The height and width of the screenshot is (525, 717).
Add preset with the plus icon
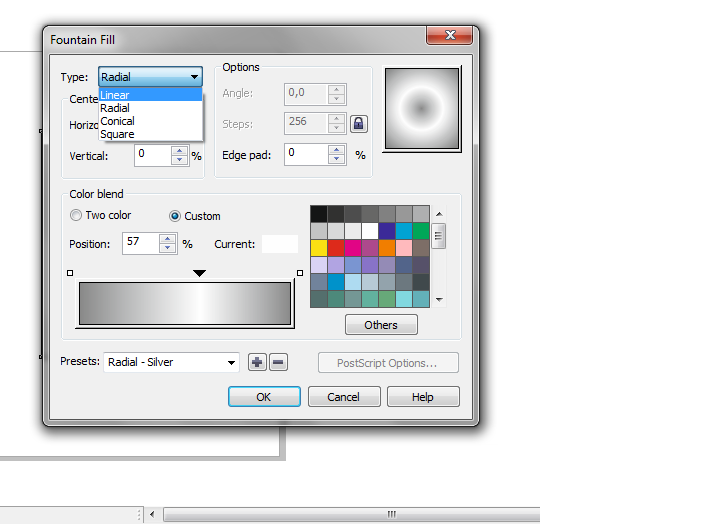click(258, 362)
